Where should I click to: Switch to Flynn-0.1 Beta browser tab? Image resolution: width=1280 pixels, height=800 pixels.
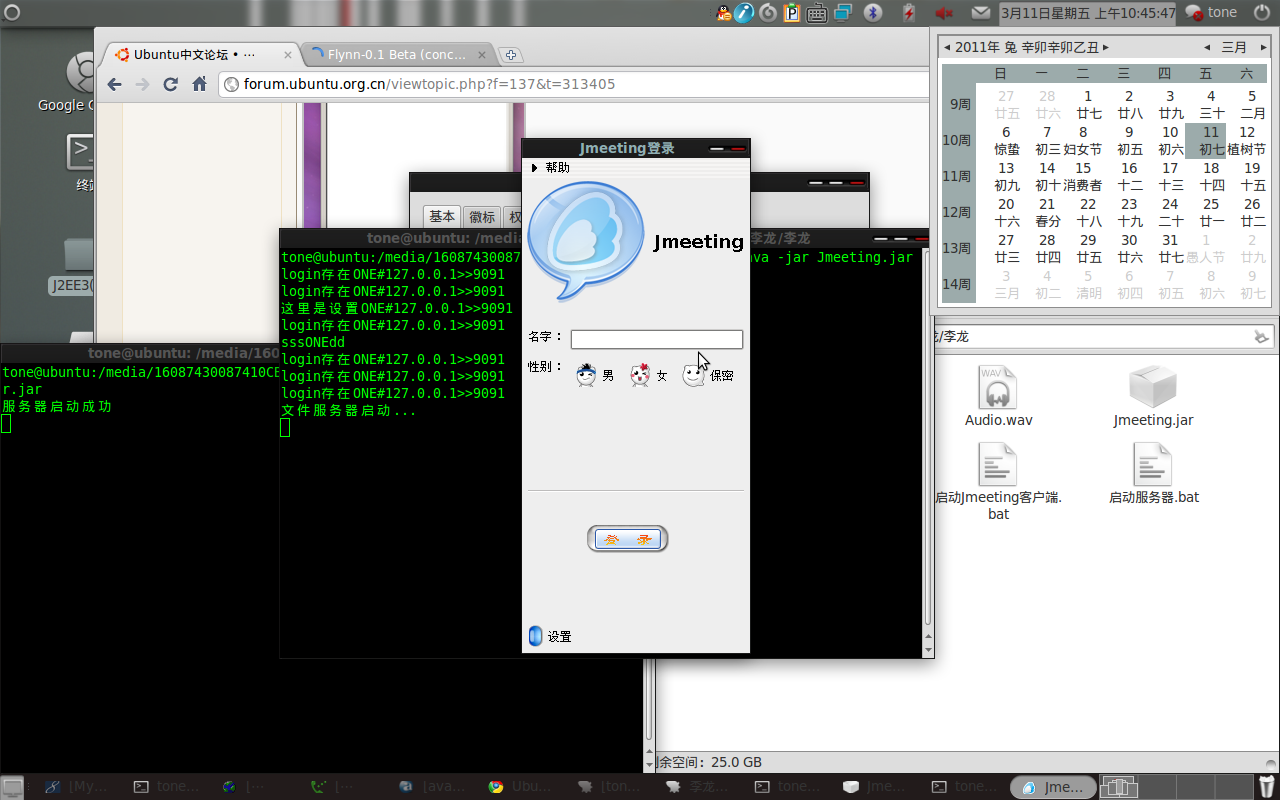[397, 55]
